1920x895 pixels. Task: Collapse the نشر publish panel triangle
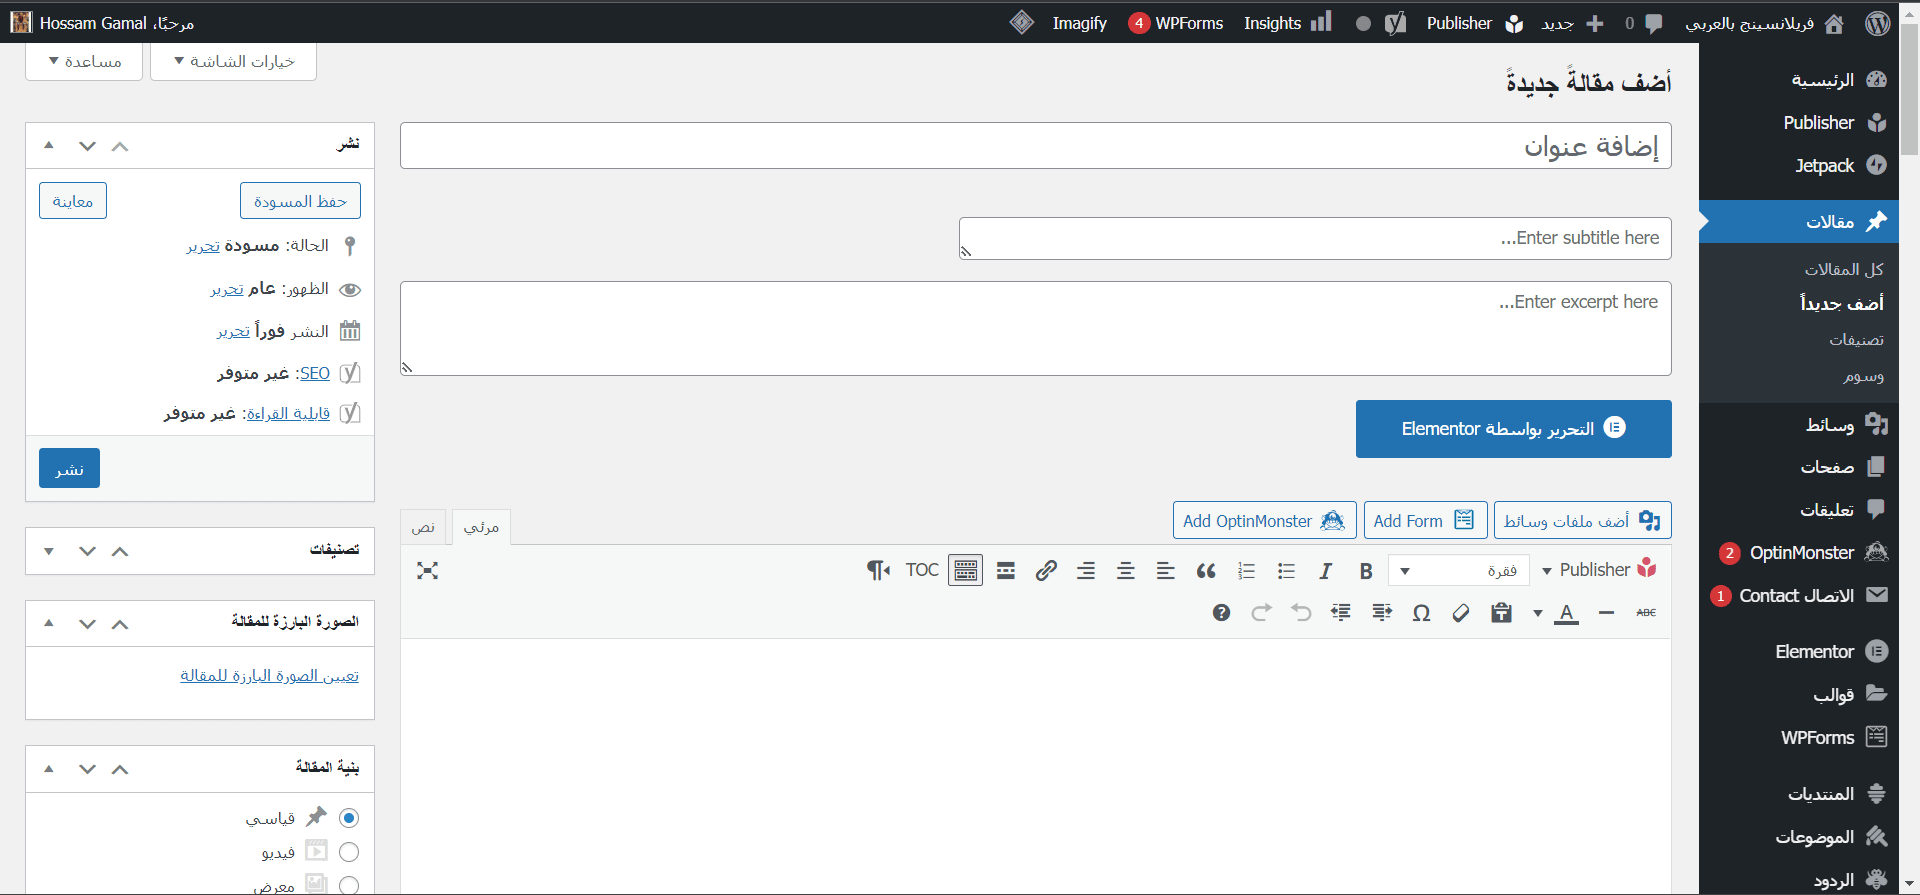point(49,146)
